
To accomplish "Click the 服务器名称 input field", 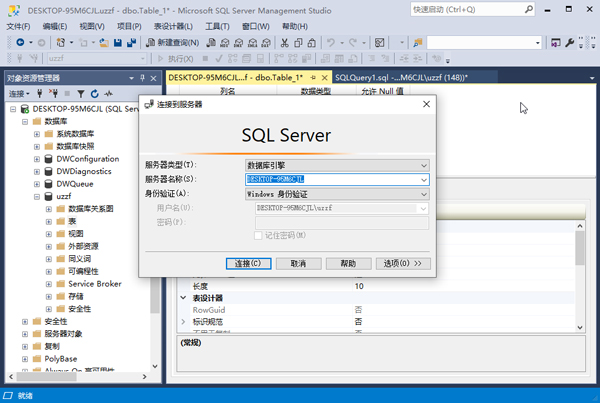I will click(330, 180).
